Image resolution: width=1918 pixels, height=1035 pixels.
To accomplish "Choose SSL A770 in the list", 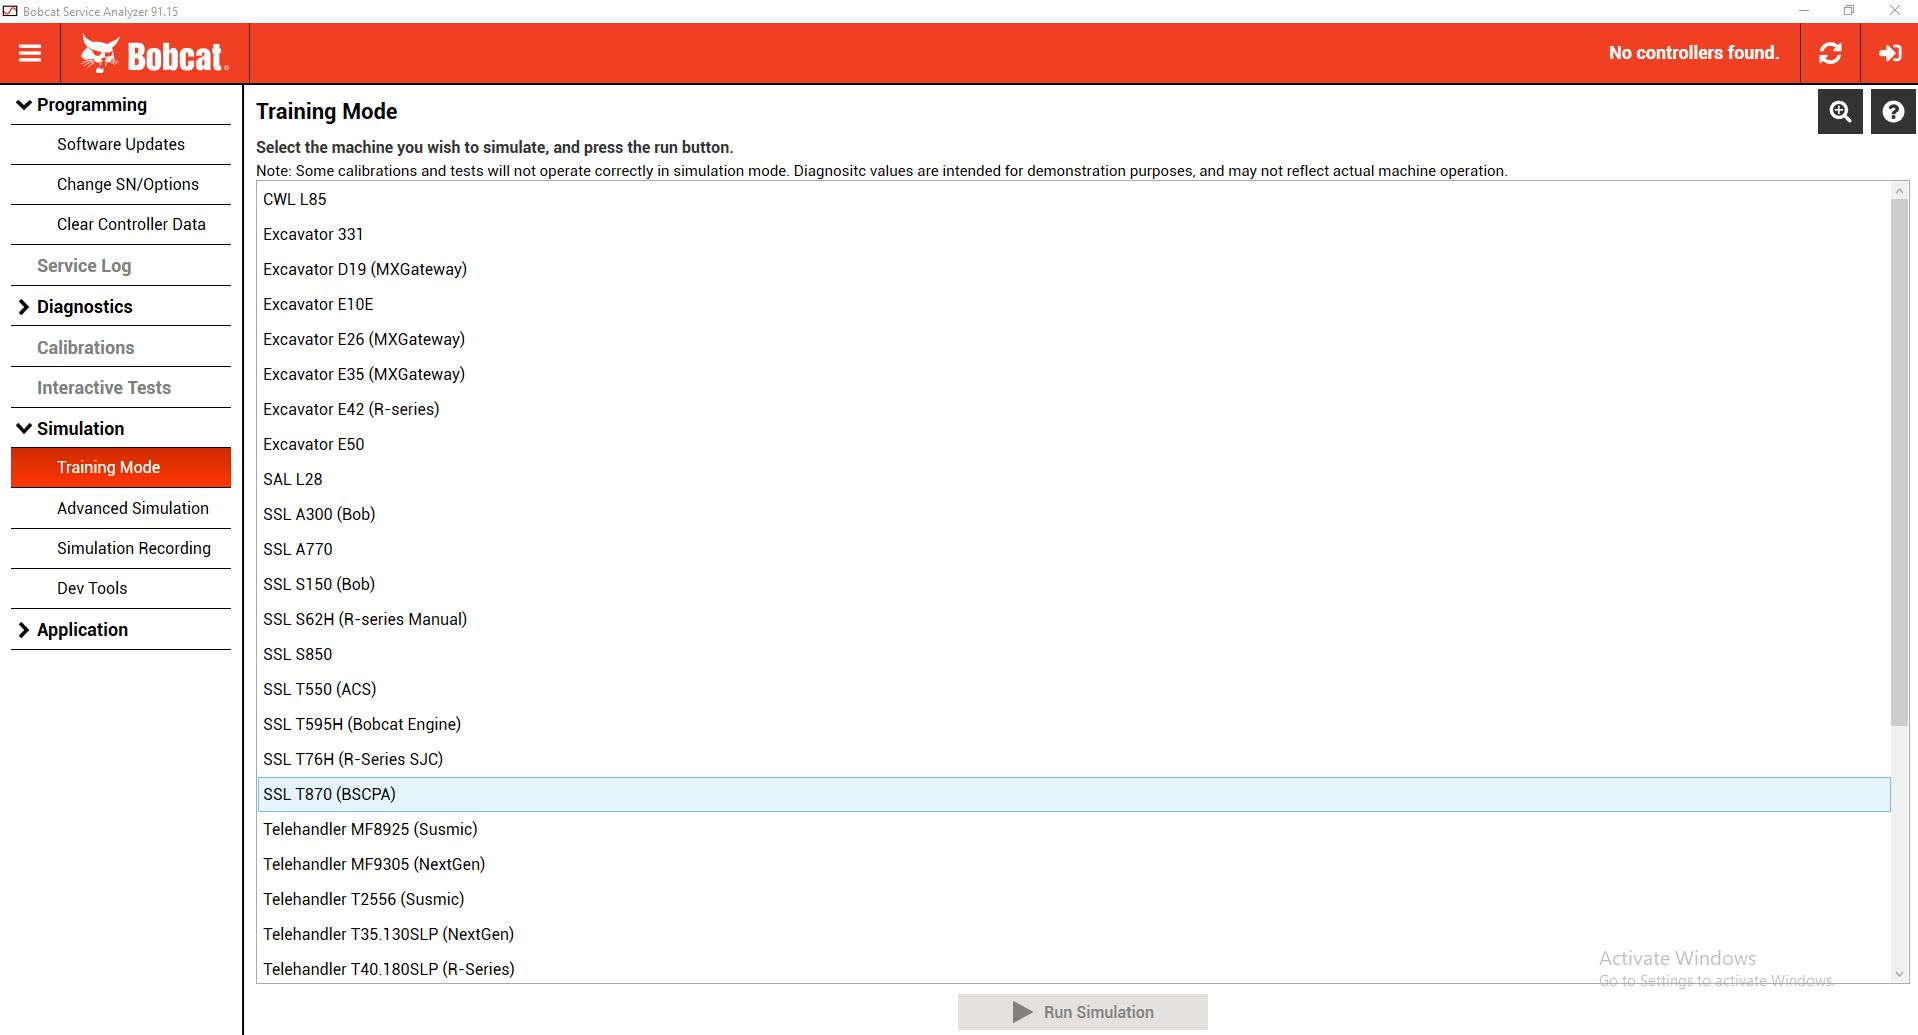I will pos(298,549).
